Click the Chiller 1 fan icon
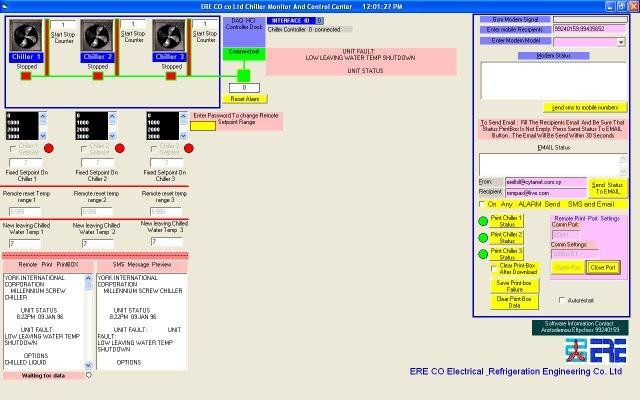Screen dimensions: 640x400 25,36
